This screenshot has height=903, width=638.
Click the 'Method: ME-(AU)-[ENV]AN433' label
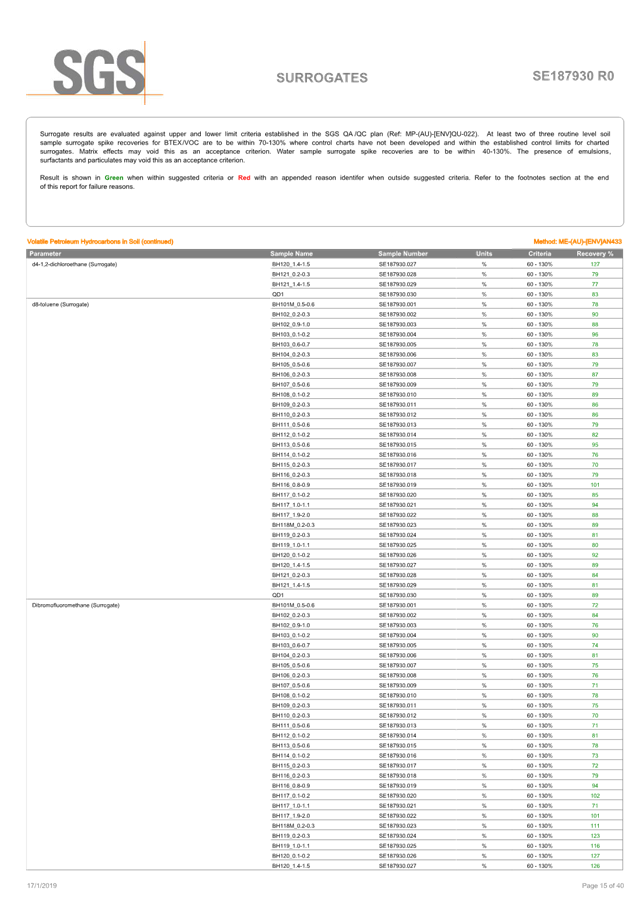pos(578,242)
